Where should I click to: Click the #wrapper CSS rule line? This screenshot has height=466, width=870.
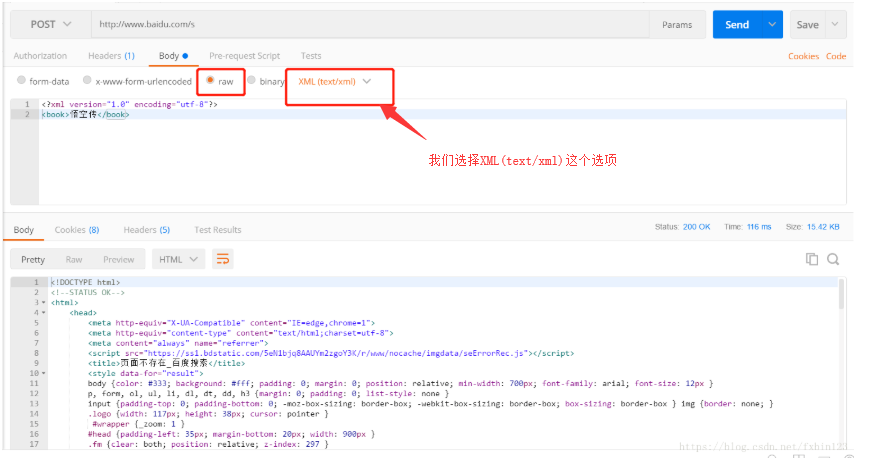pos(138,424)
